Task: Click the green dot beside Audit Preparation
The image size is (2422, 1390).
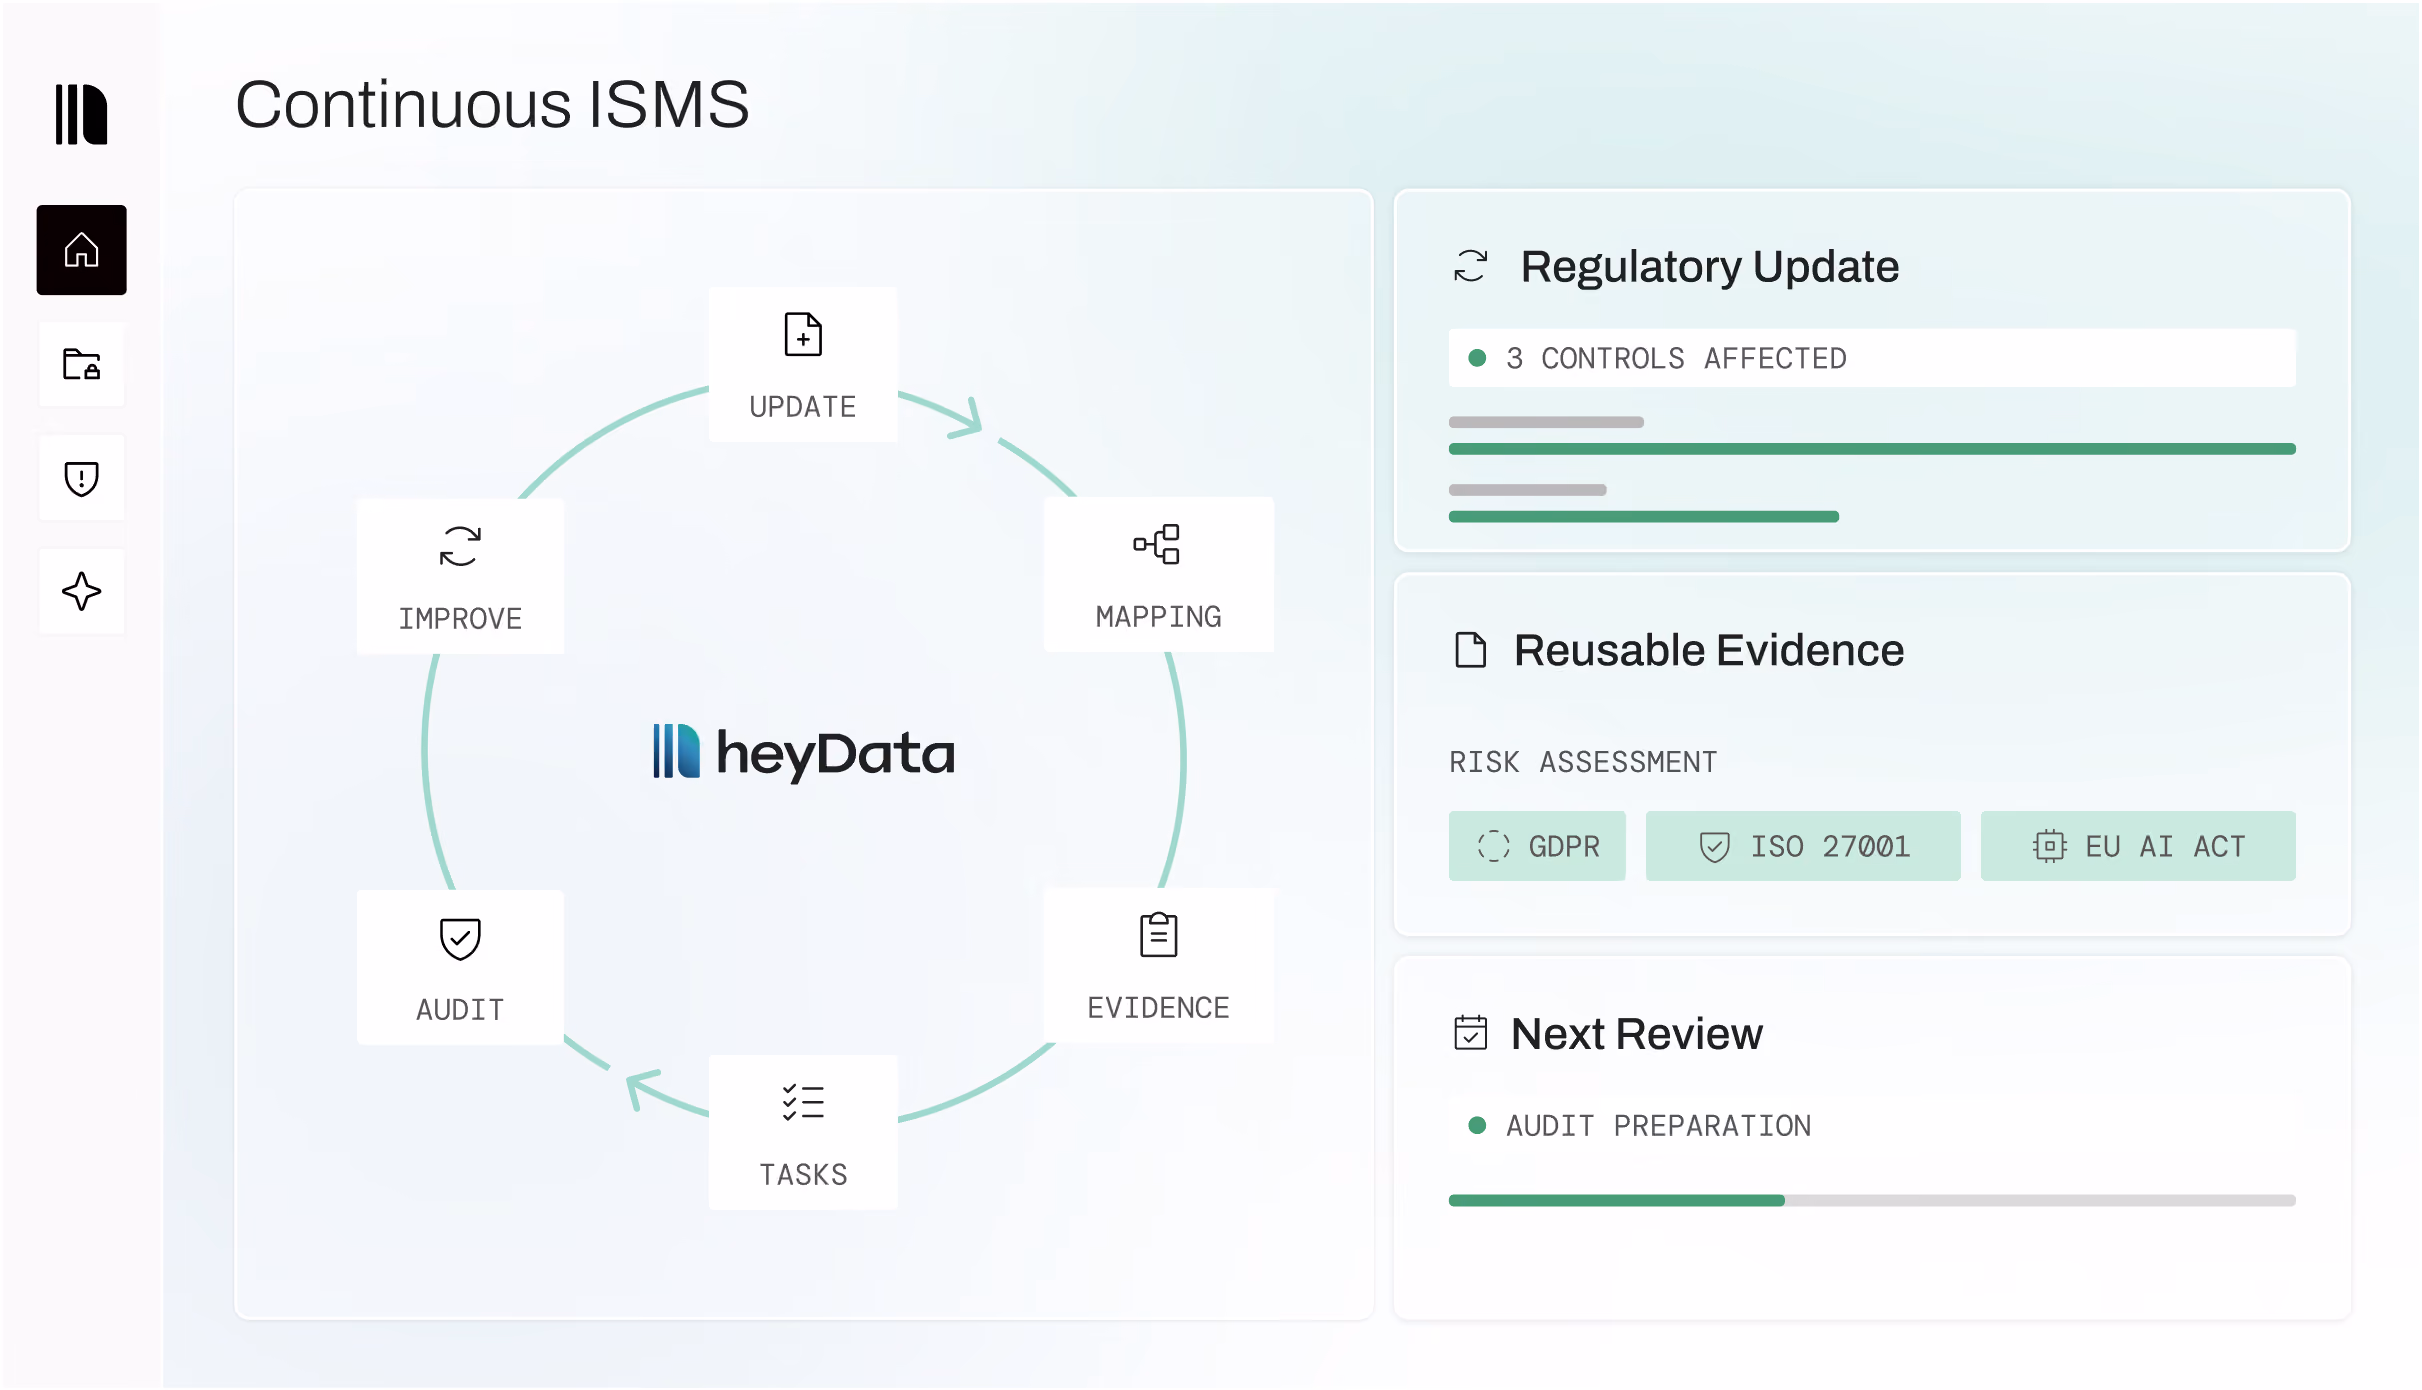Action: pyautogui.click(x=1477, y=1125)
